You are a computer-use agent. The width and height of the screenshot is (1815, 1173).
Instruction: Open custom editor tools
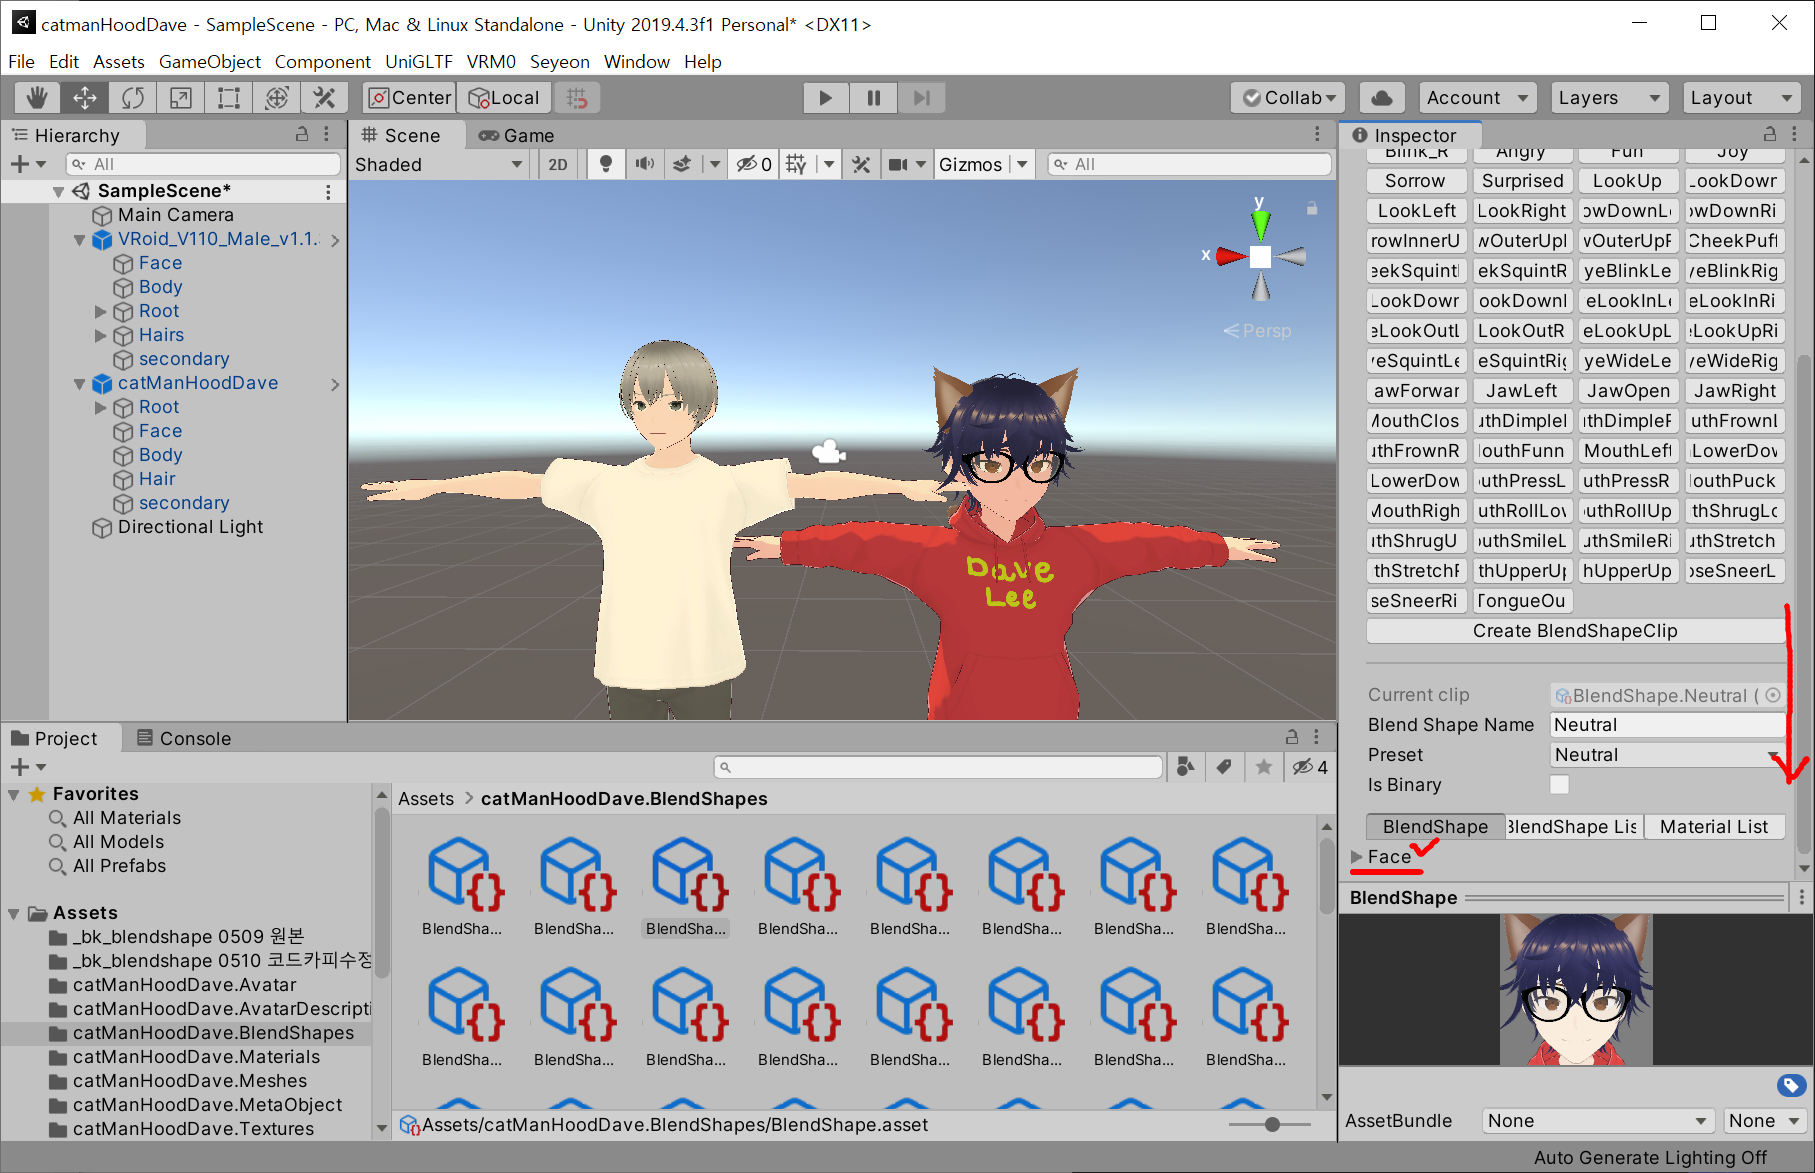[324, 98]
